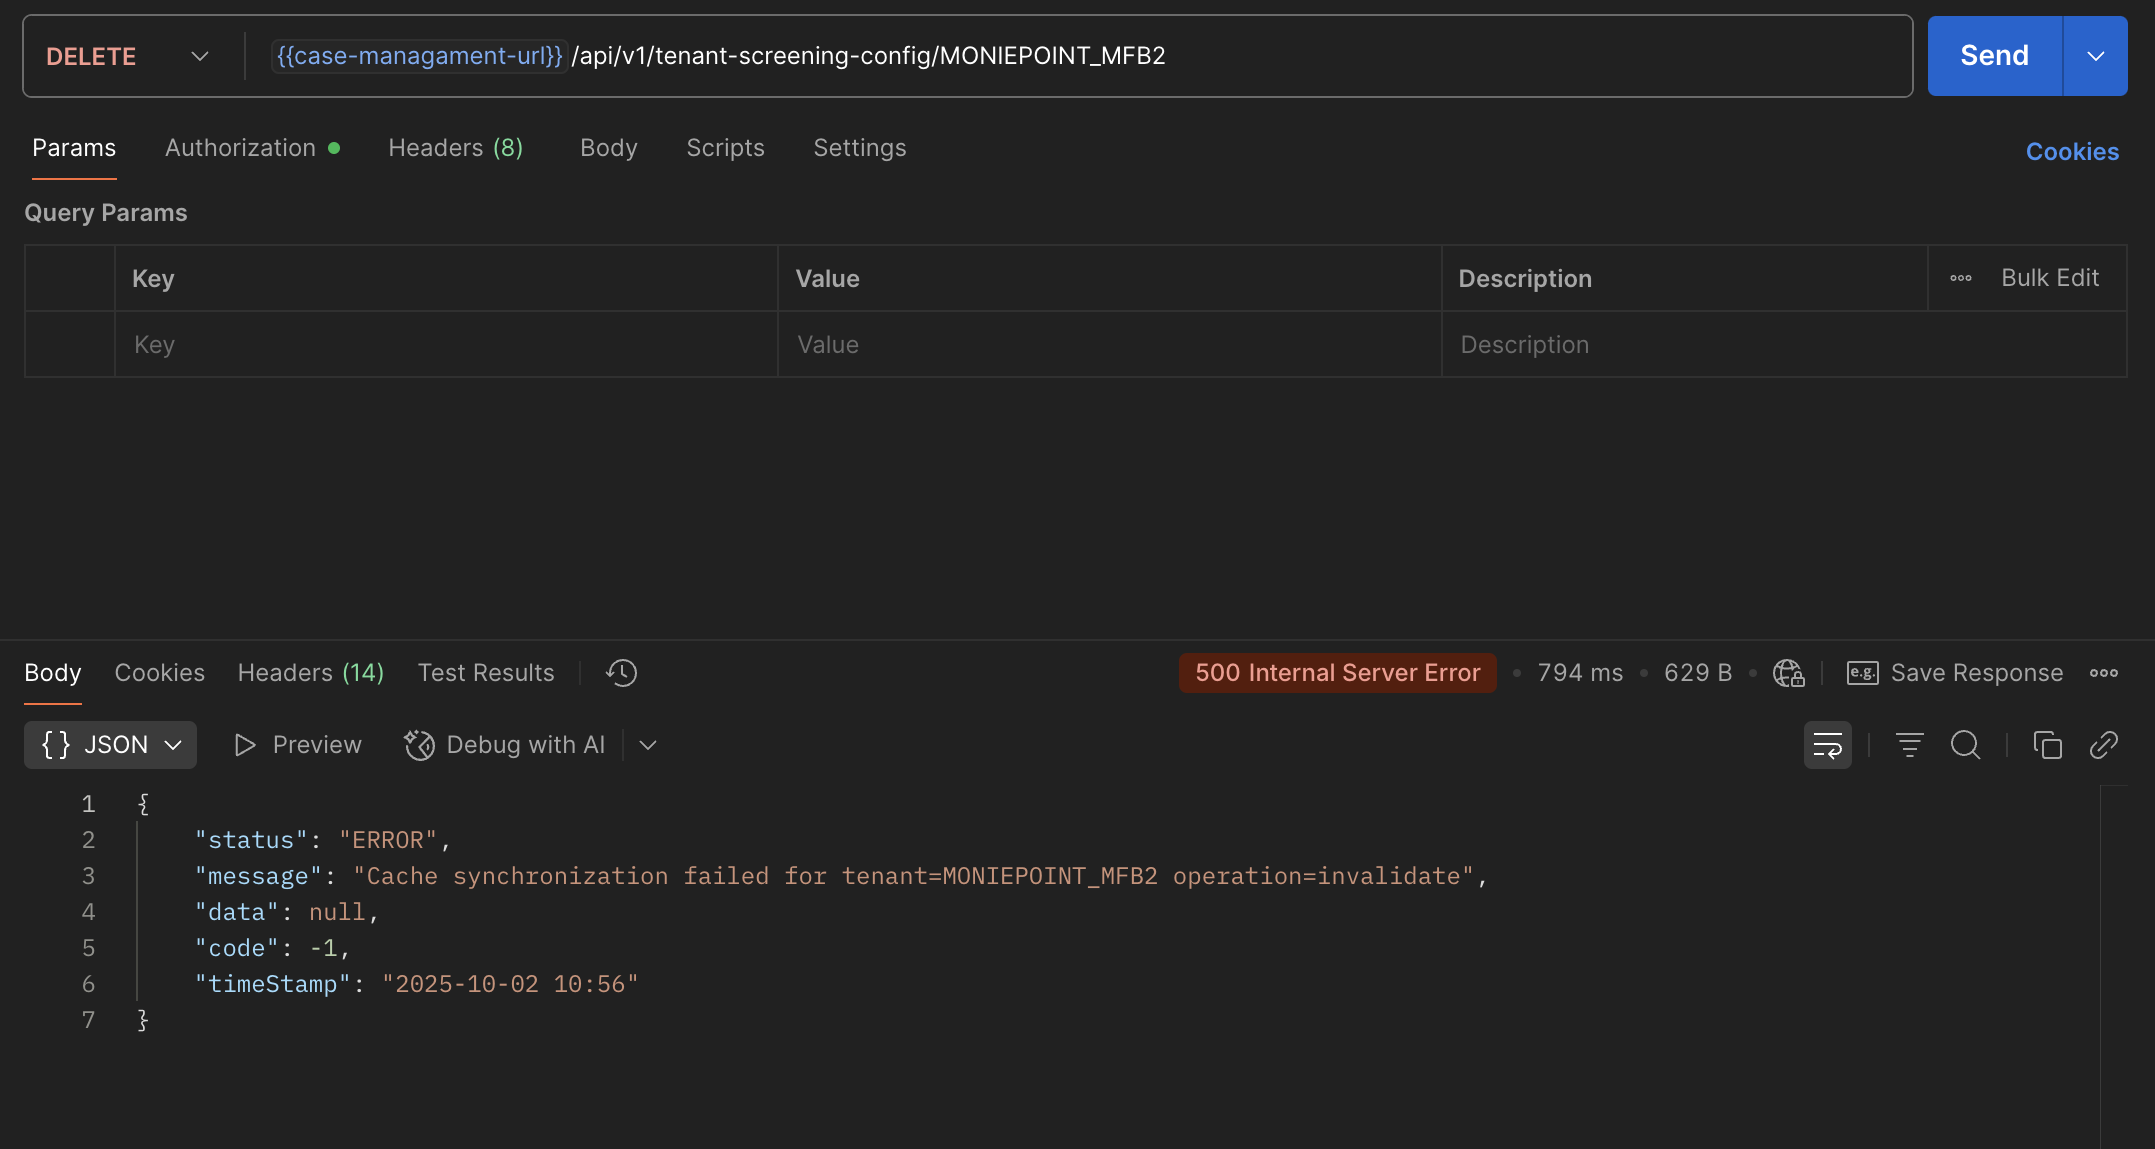Expand the Send button arrow options
This screenshot has height=1149, width=2155.
click(2095, 56)
